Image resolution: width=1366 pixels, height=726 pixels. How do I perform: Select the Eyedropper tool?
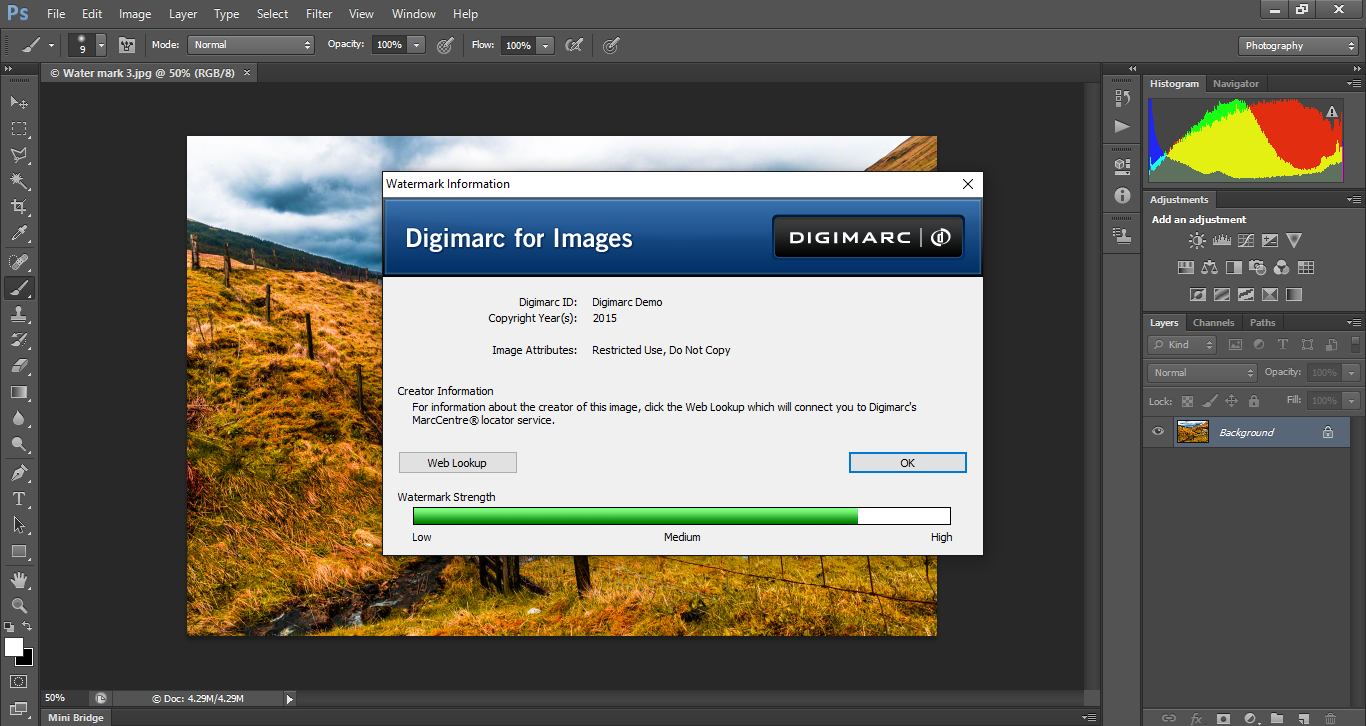19,234
